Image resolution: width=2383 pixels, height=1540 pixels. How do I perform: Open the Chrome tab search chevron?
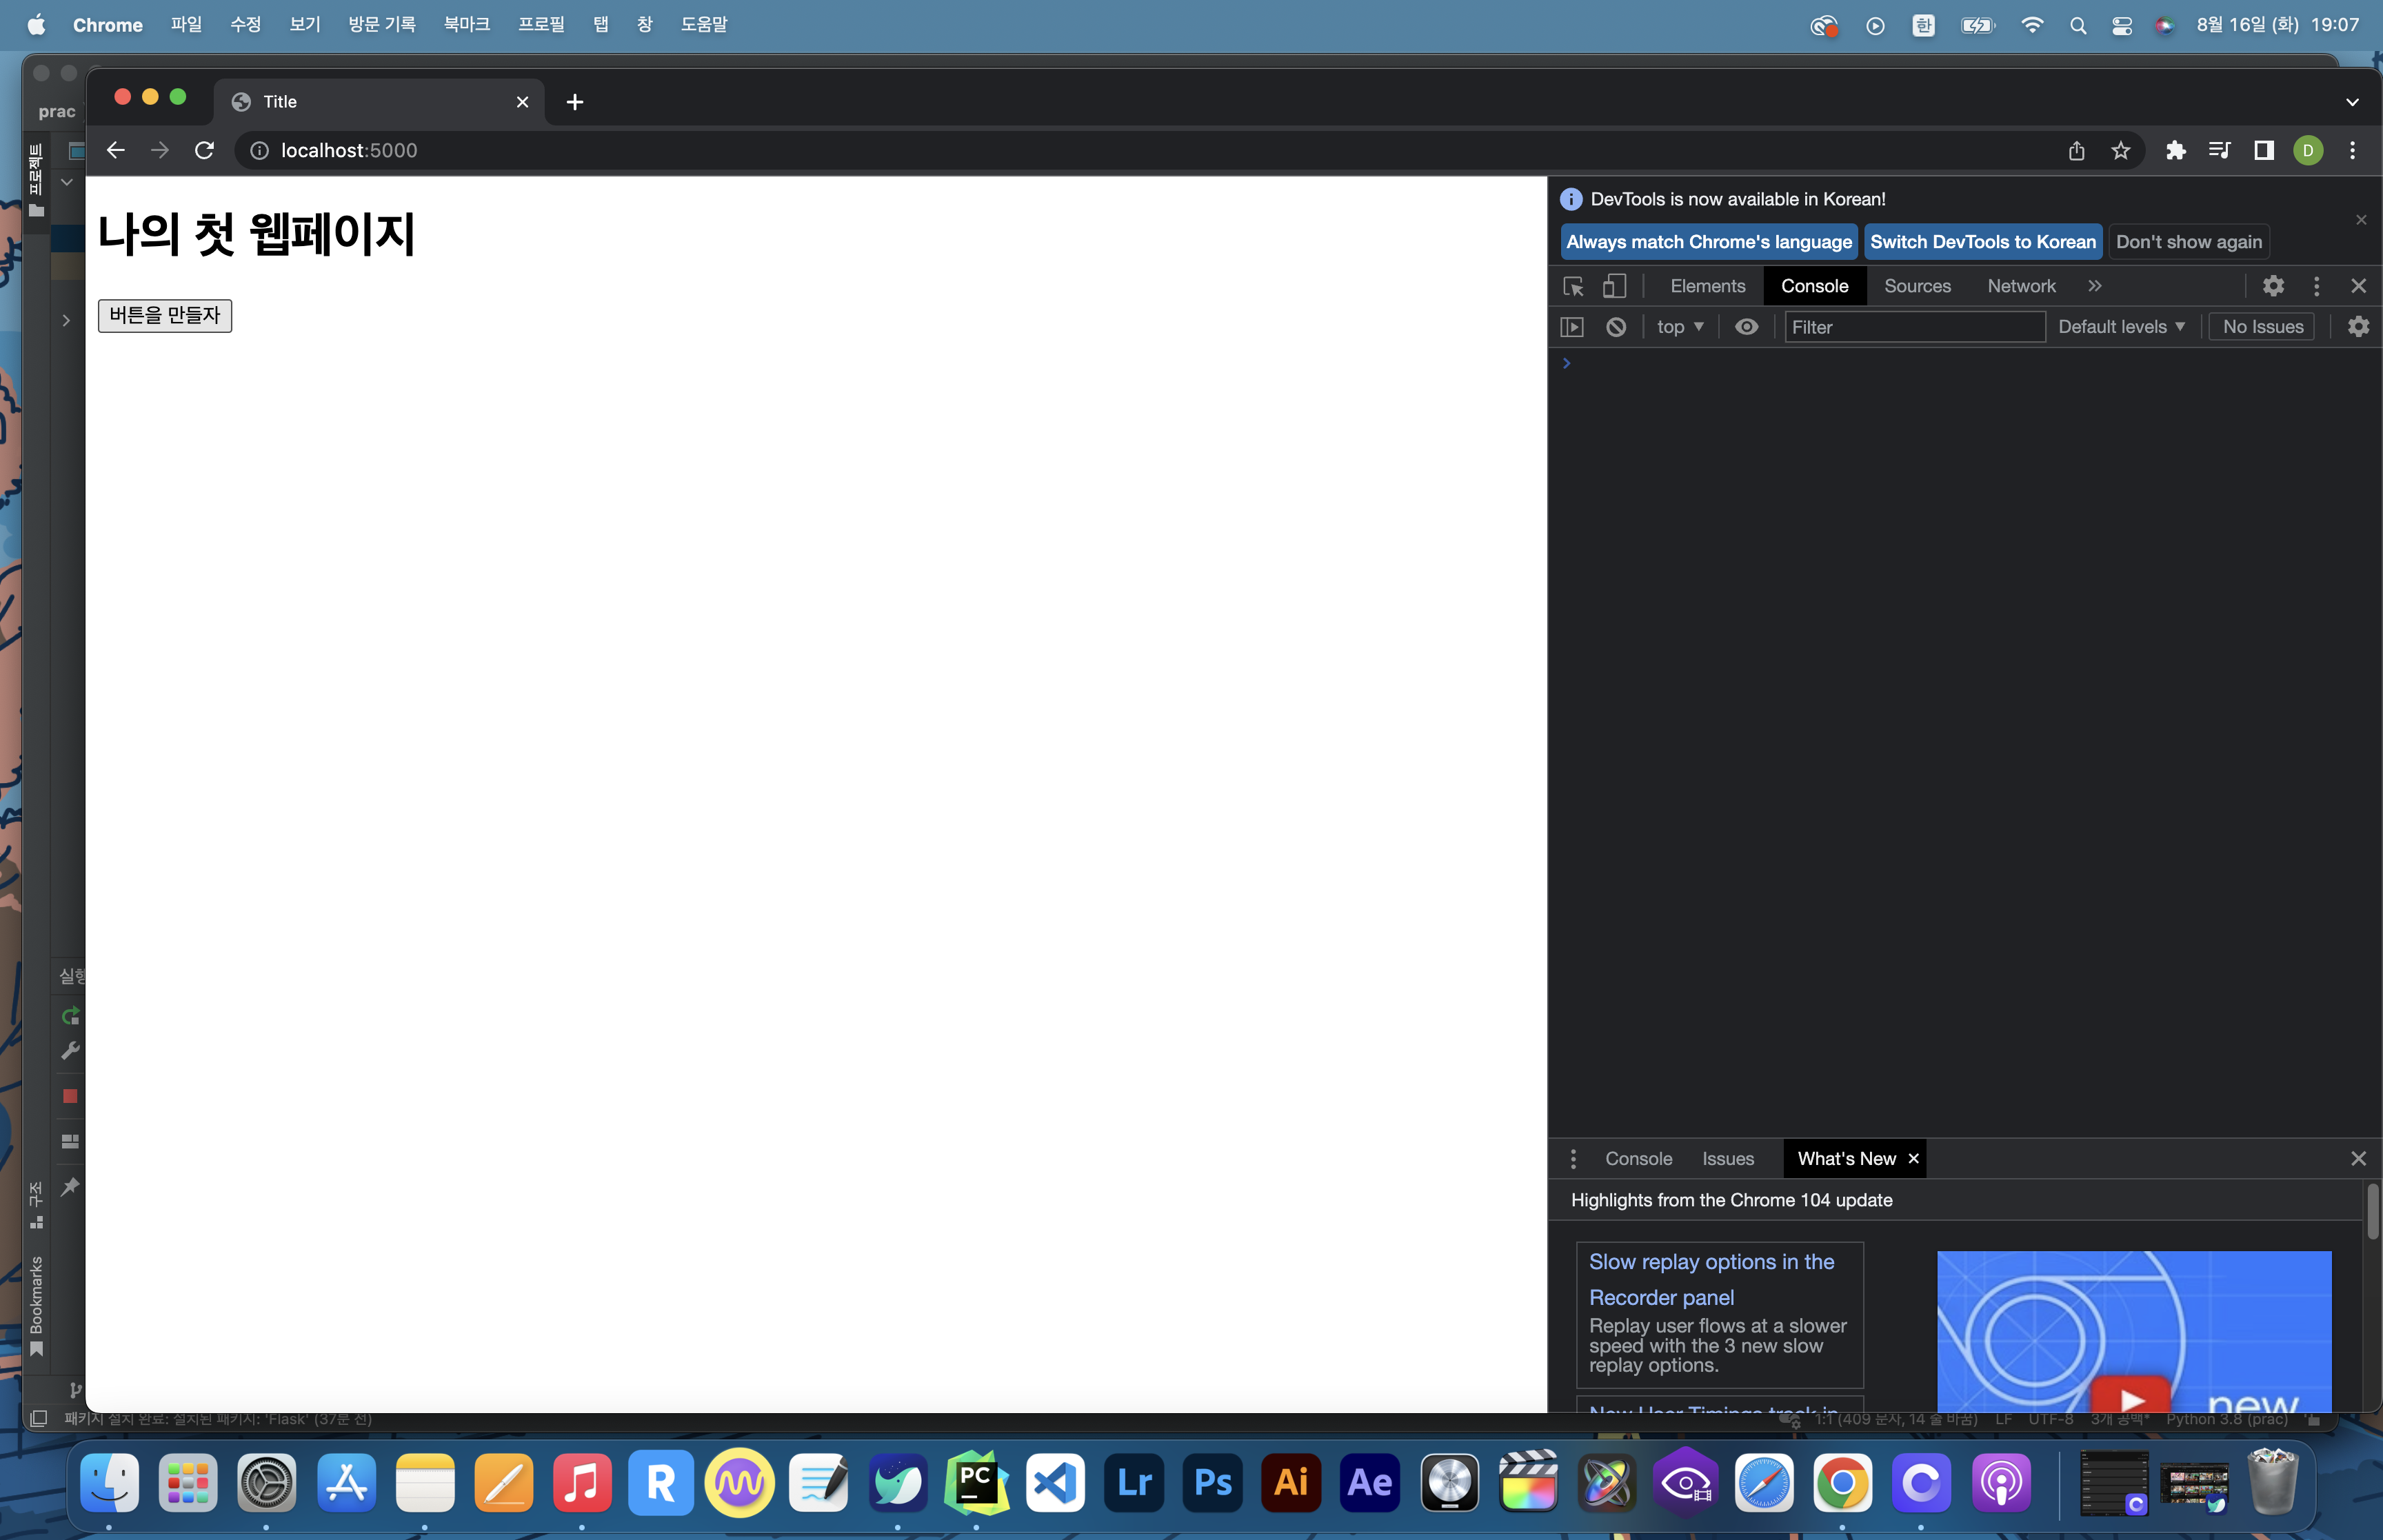pyautogui.click(x=2352, y=102)
